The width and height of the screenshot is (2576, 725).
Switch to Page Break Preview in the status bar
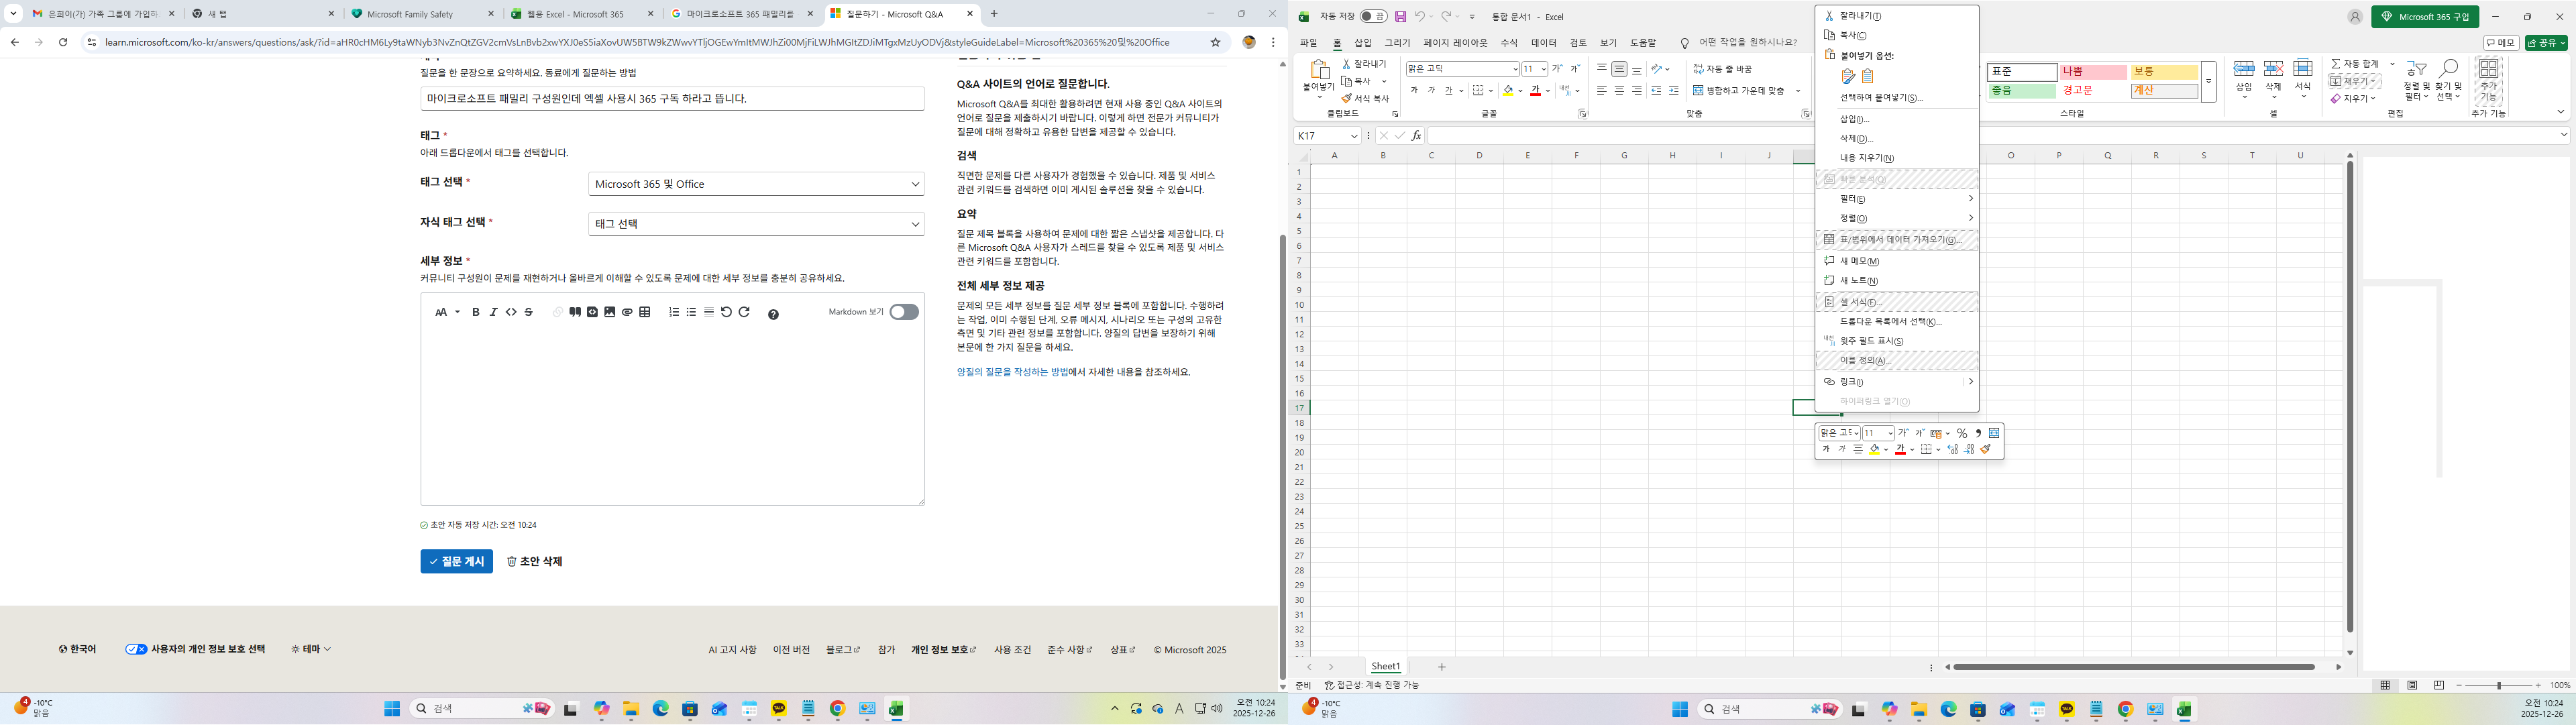tap(2438, 685)
